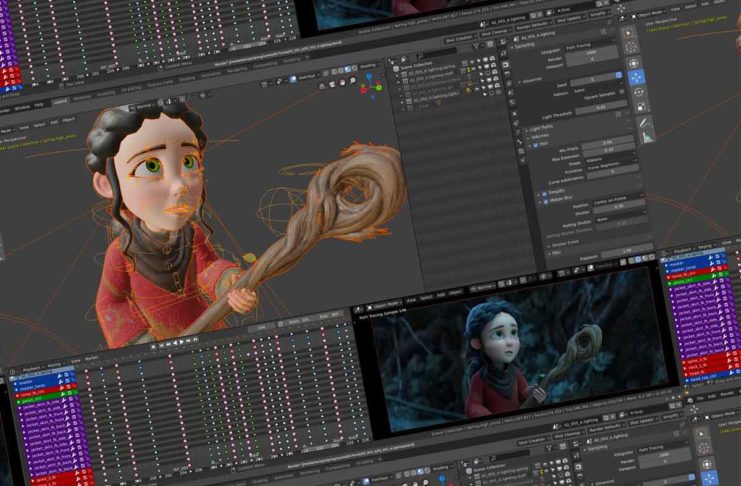
Task: Click the blue Z axis atop the navigation gizmo
Action: pos(369,76)
